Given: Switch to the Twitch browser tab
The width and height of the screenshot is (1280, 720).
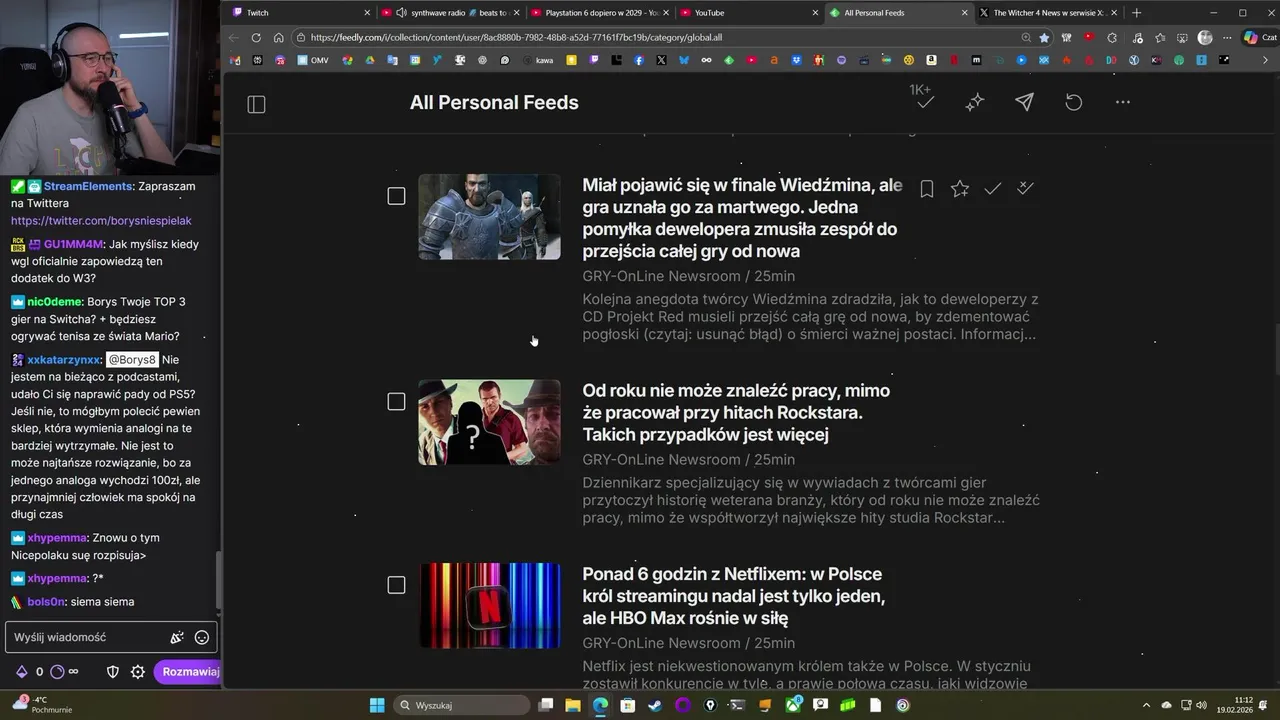Looking at the screenshot, I should click(298, 13).
